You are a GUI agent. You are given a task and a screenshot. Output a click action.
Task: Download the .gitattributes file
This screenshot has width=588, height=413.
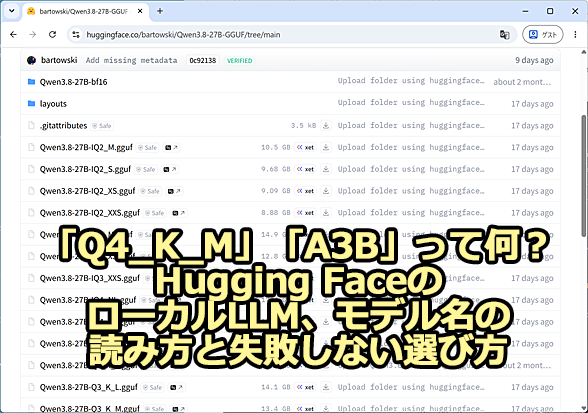[x=326, y=125]
